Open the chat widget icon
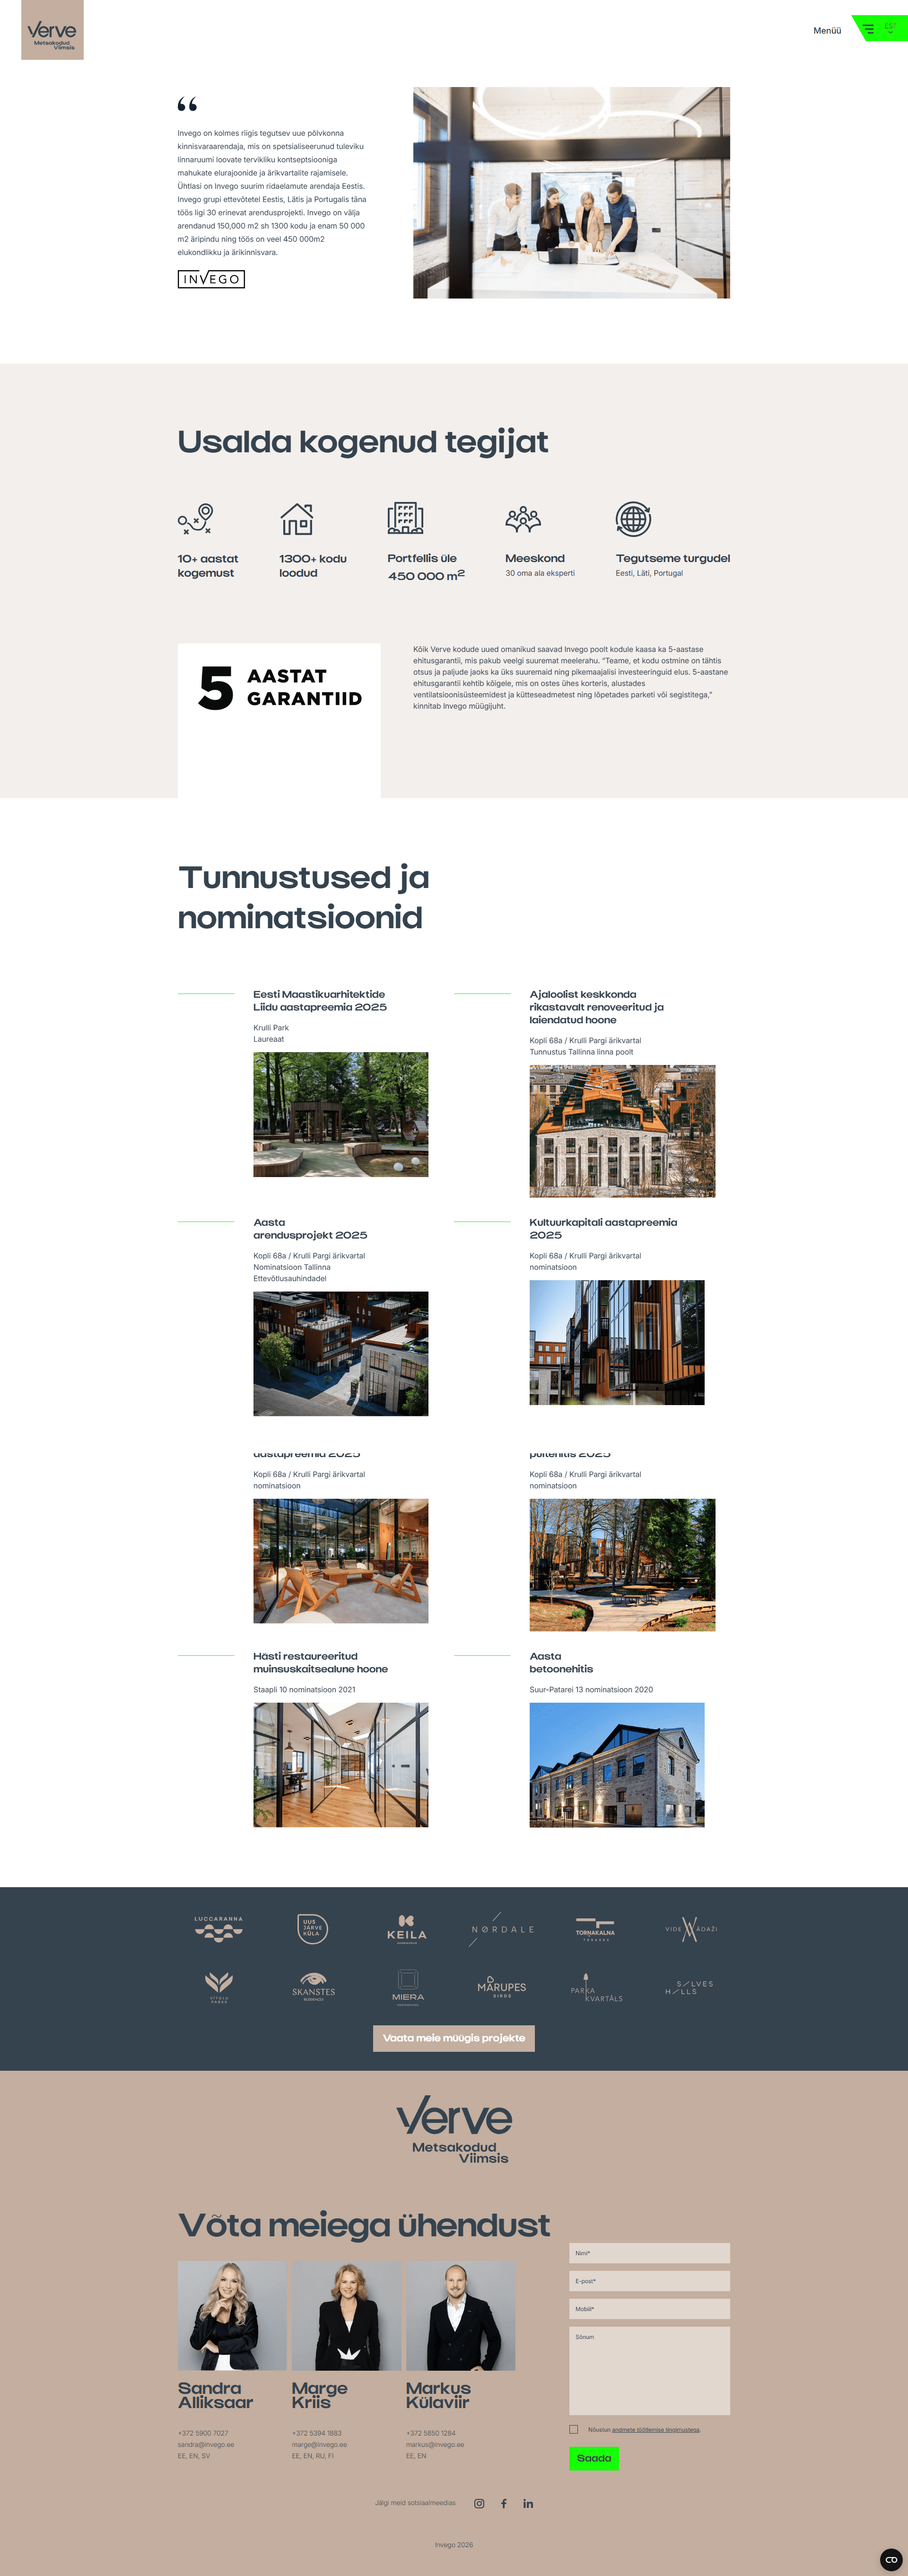The image size is (908, 2576). [x=891, y=2559]
